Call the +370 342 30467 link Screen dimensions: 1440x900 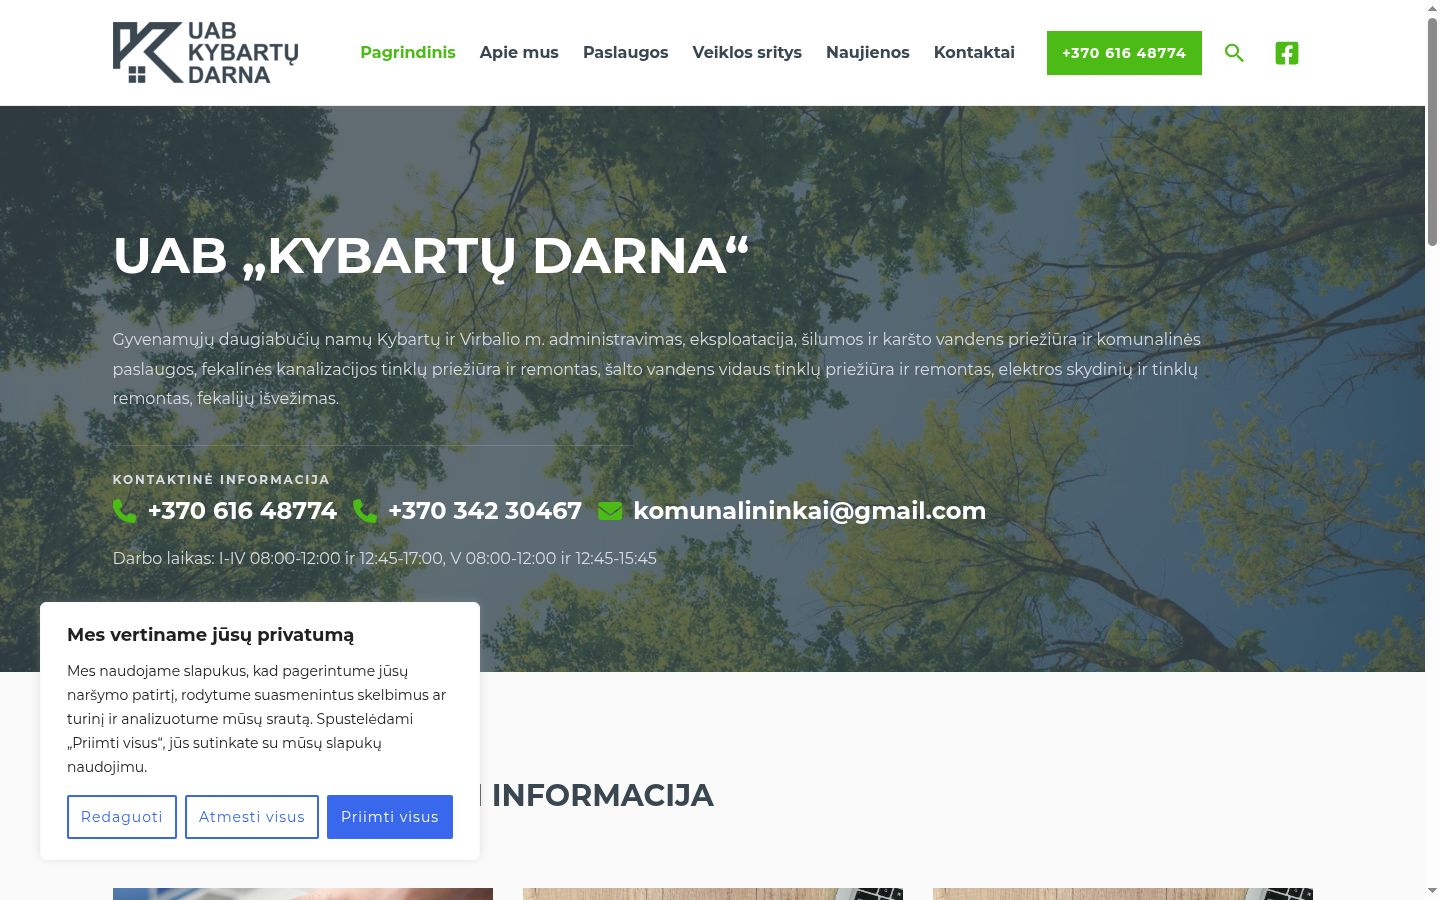485,511
